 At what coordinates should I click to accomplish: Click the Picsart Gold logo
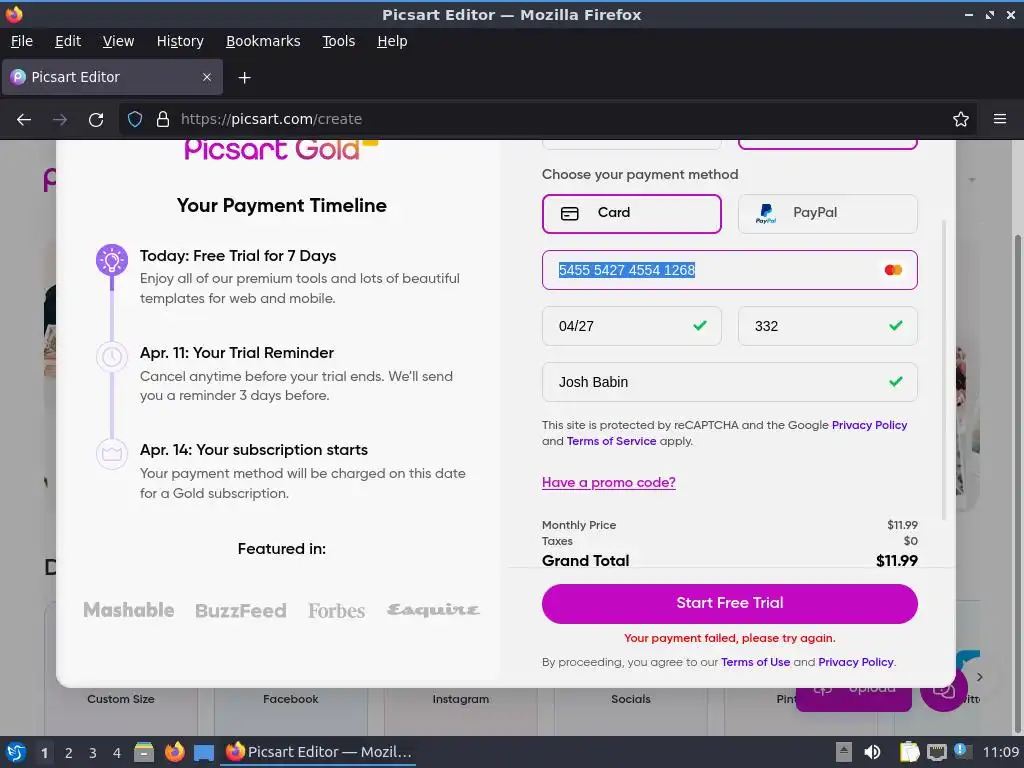coord(281,150)
